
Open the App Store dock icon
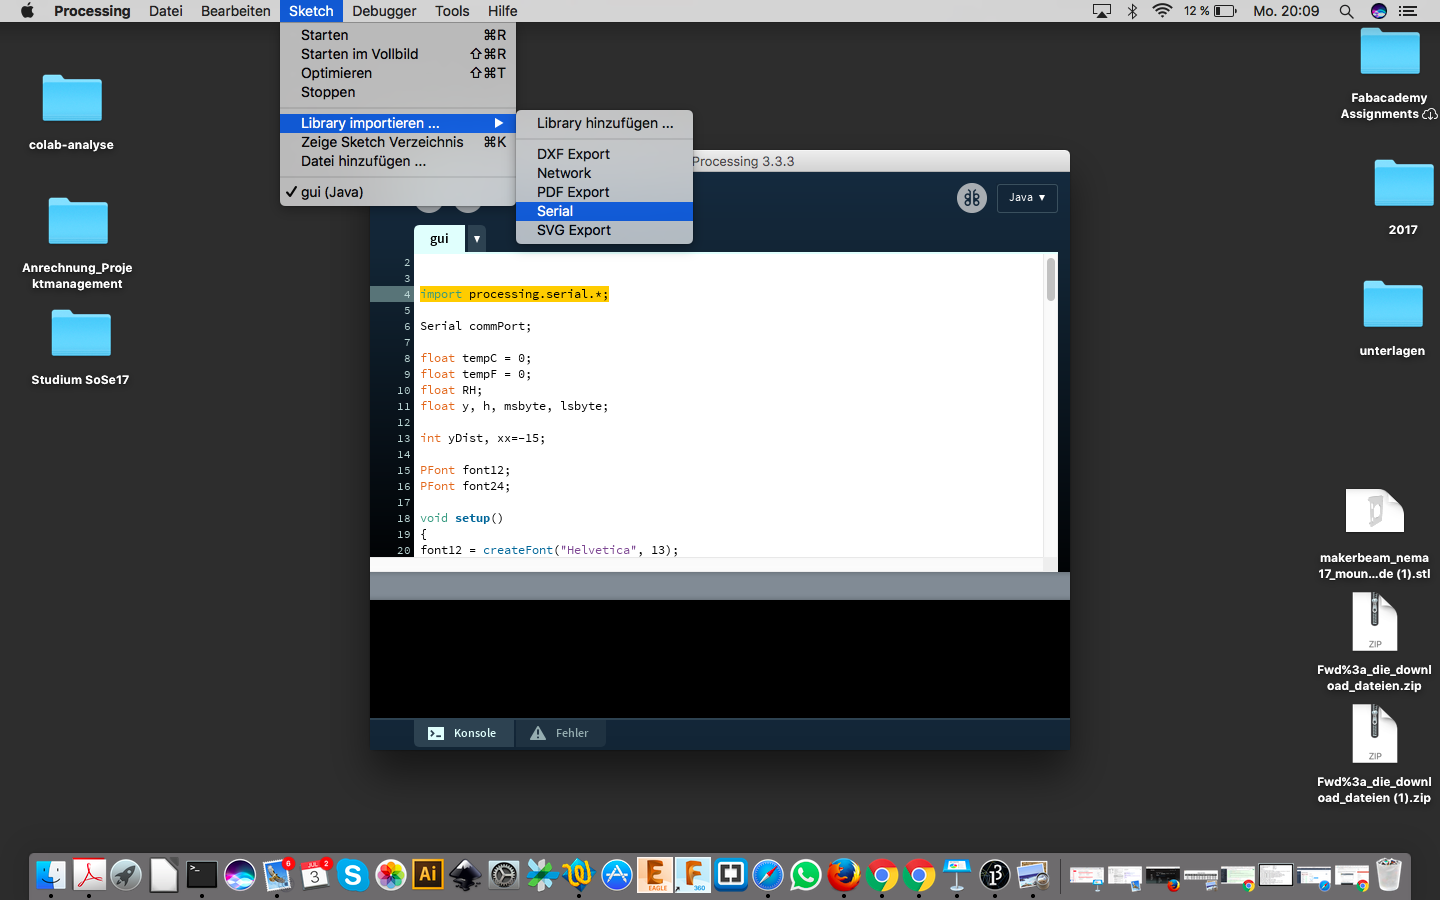click(617, 875)
